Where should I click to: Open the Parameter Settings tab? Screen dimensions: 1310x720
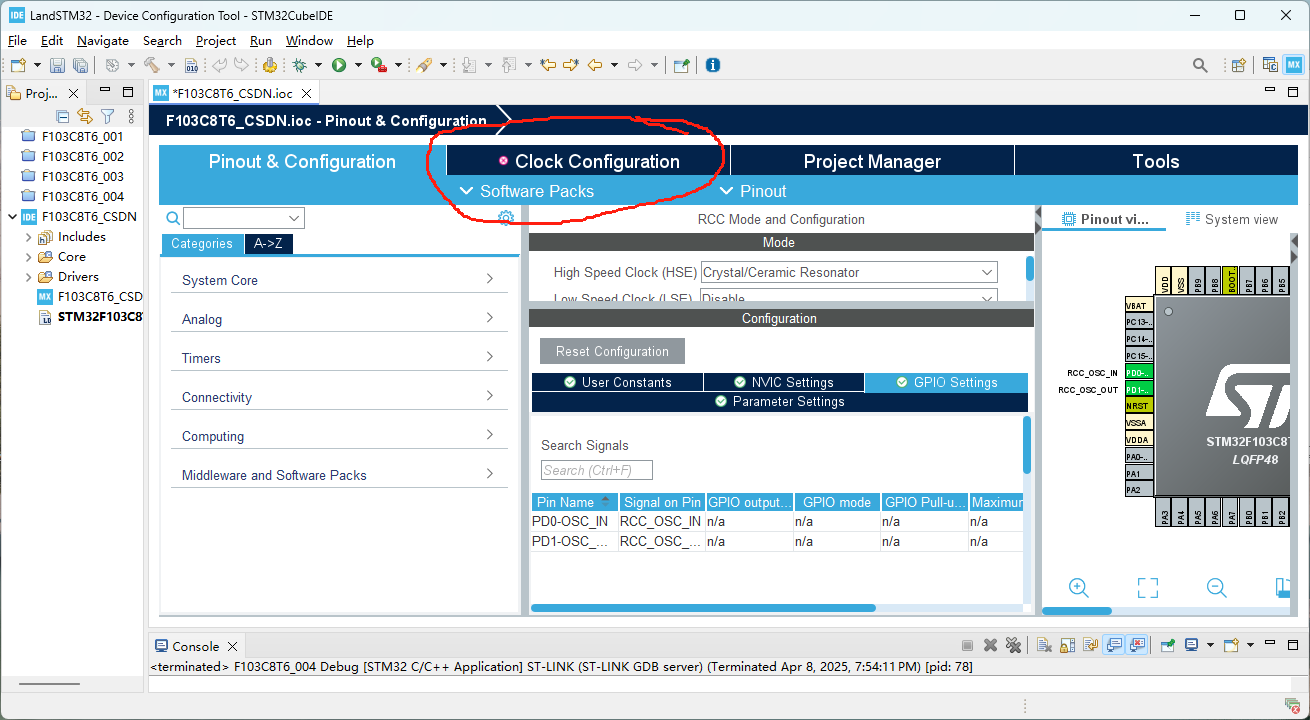coord(779,401)
